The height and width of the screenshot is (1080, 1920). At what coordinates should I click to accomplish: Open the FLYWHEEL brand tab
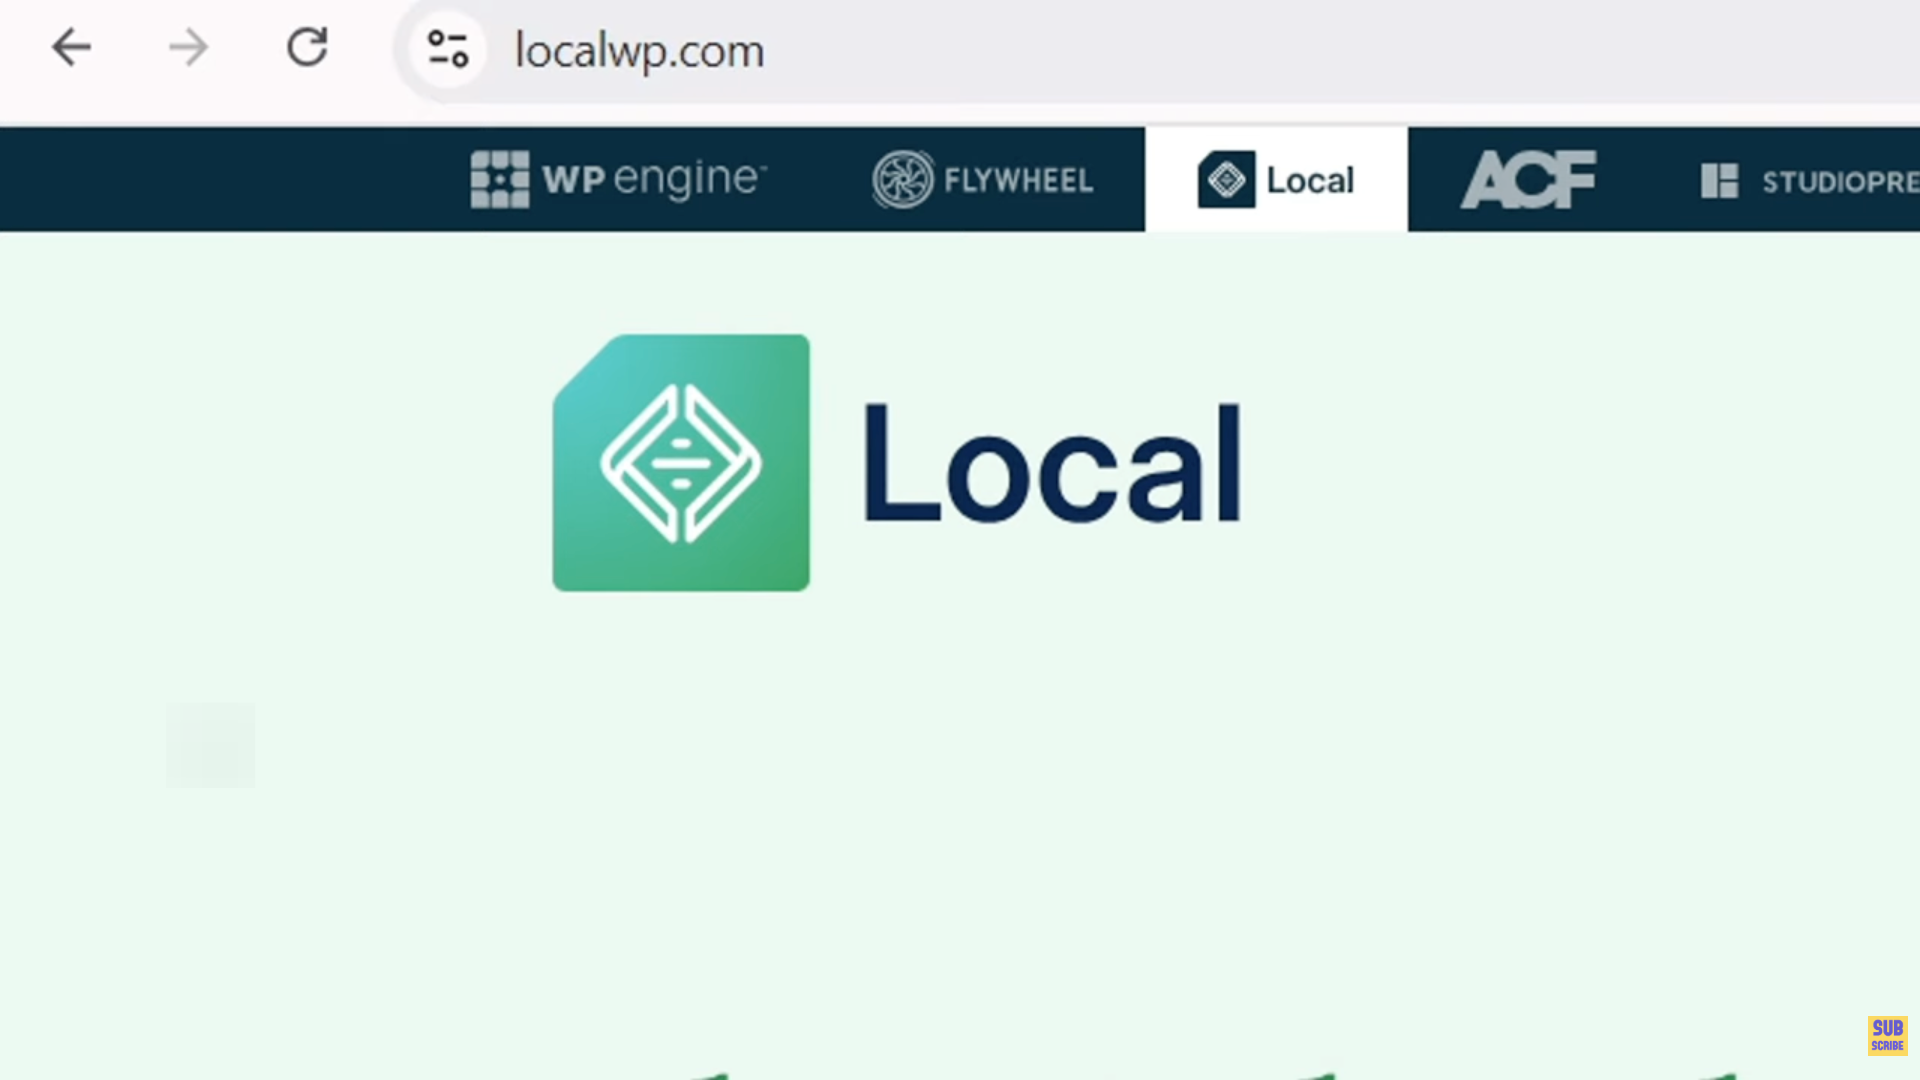click(1018, 181)
